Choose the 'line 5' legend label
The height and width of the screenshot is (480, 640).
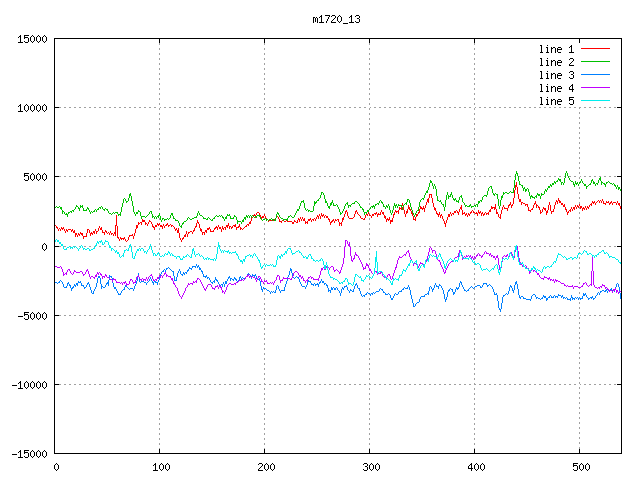coord(557,101)
